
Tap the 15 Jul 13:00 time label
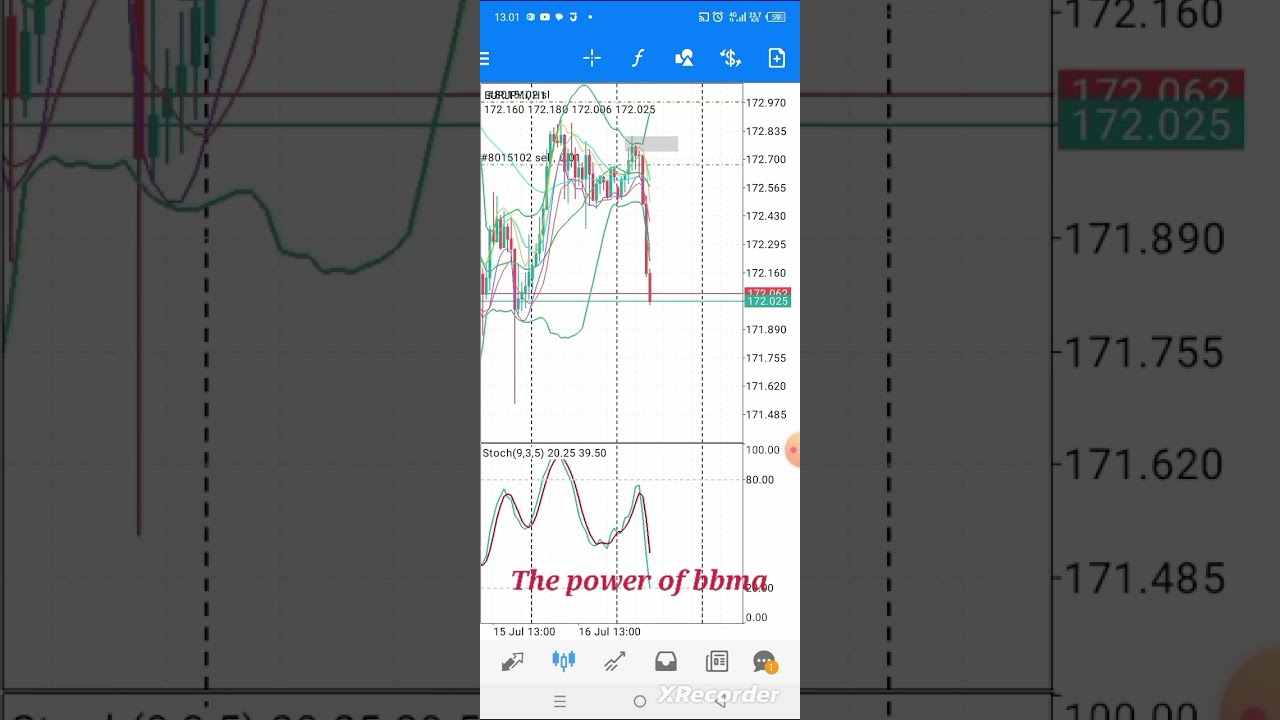click(x=524, y=631)
